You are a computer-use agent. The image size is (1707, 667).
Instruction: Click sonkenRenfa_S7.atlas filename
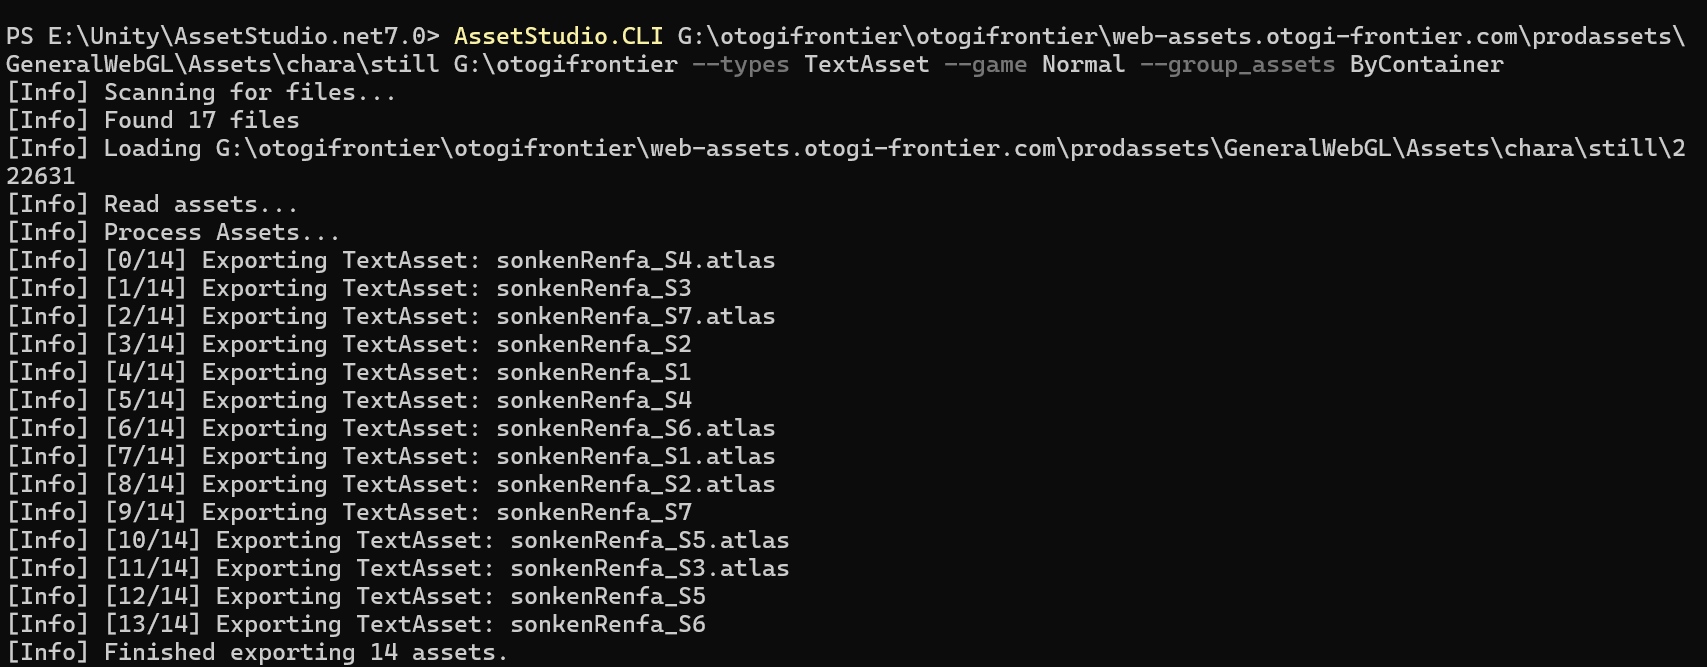click(x=636, y=316)
